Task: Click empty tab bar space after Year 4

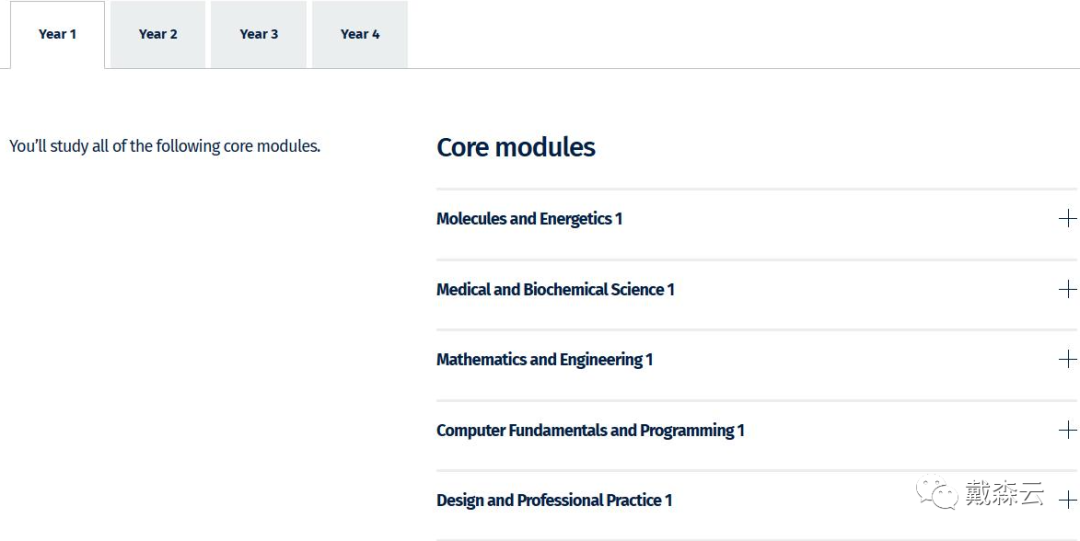Action: coord(744,34)
